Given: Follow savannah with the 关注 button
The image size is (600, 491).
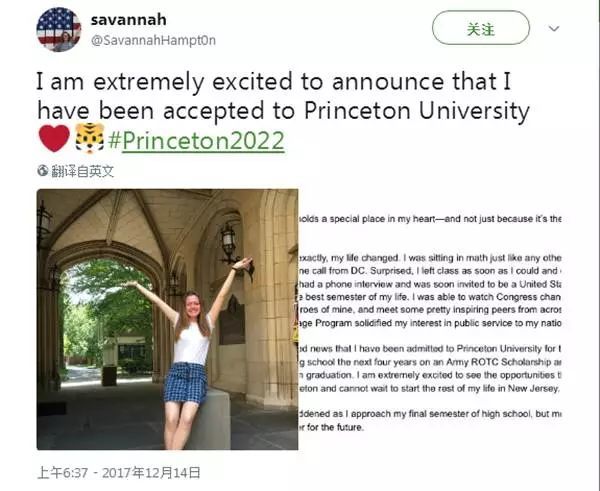Looking at the screenshot, I should point(481,28).
